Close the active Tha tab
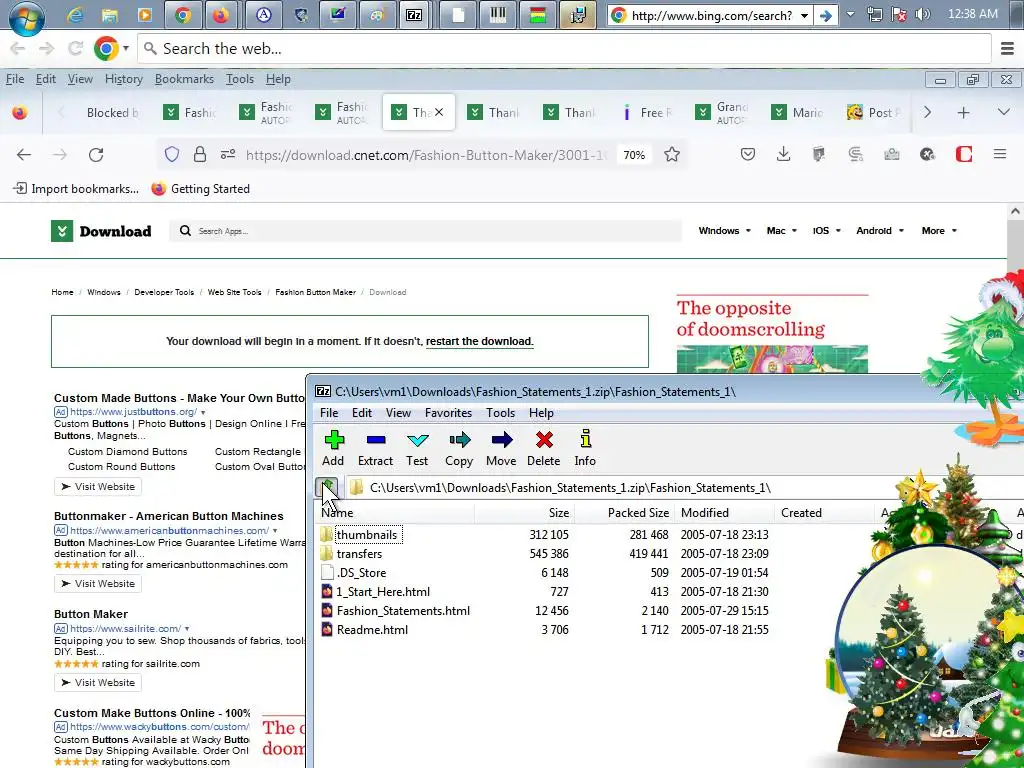Viewport: 1024px width, 768px height. coord(439,112)
